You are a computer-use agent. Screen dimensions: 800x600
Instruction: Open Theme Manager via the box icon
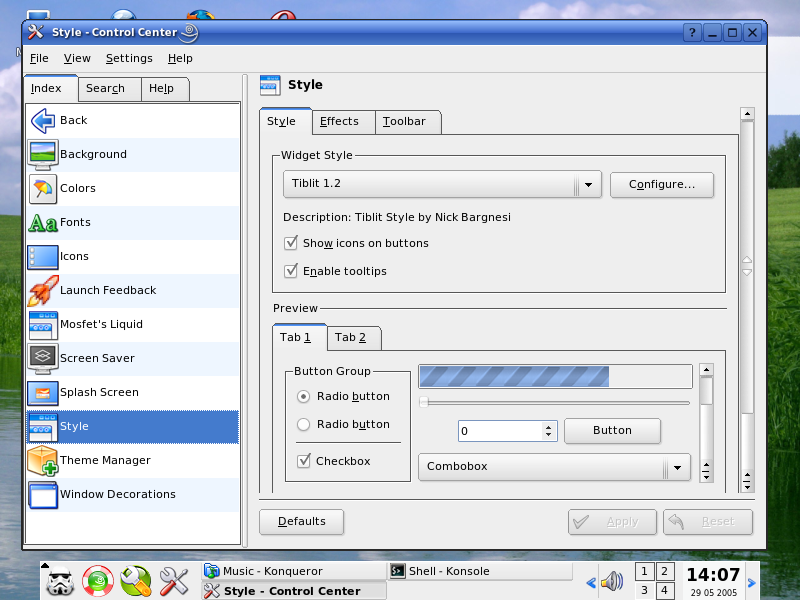point(43,460)
